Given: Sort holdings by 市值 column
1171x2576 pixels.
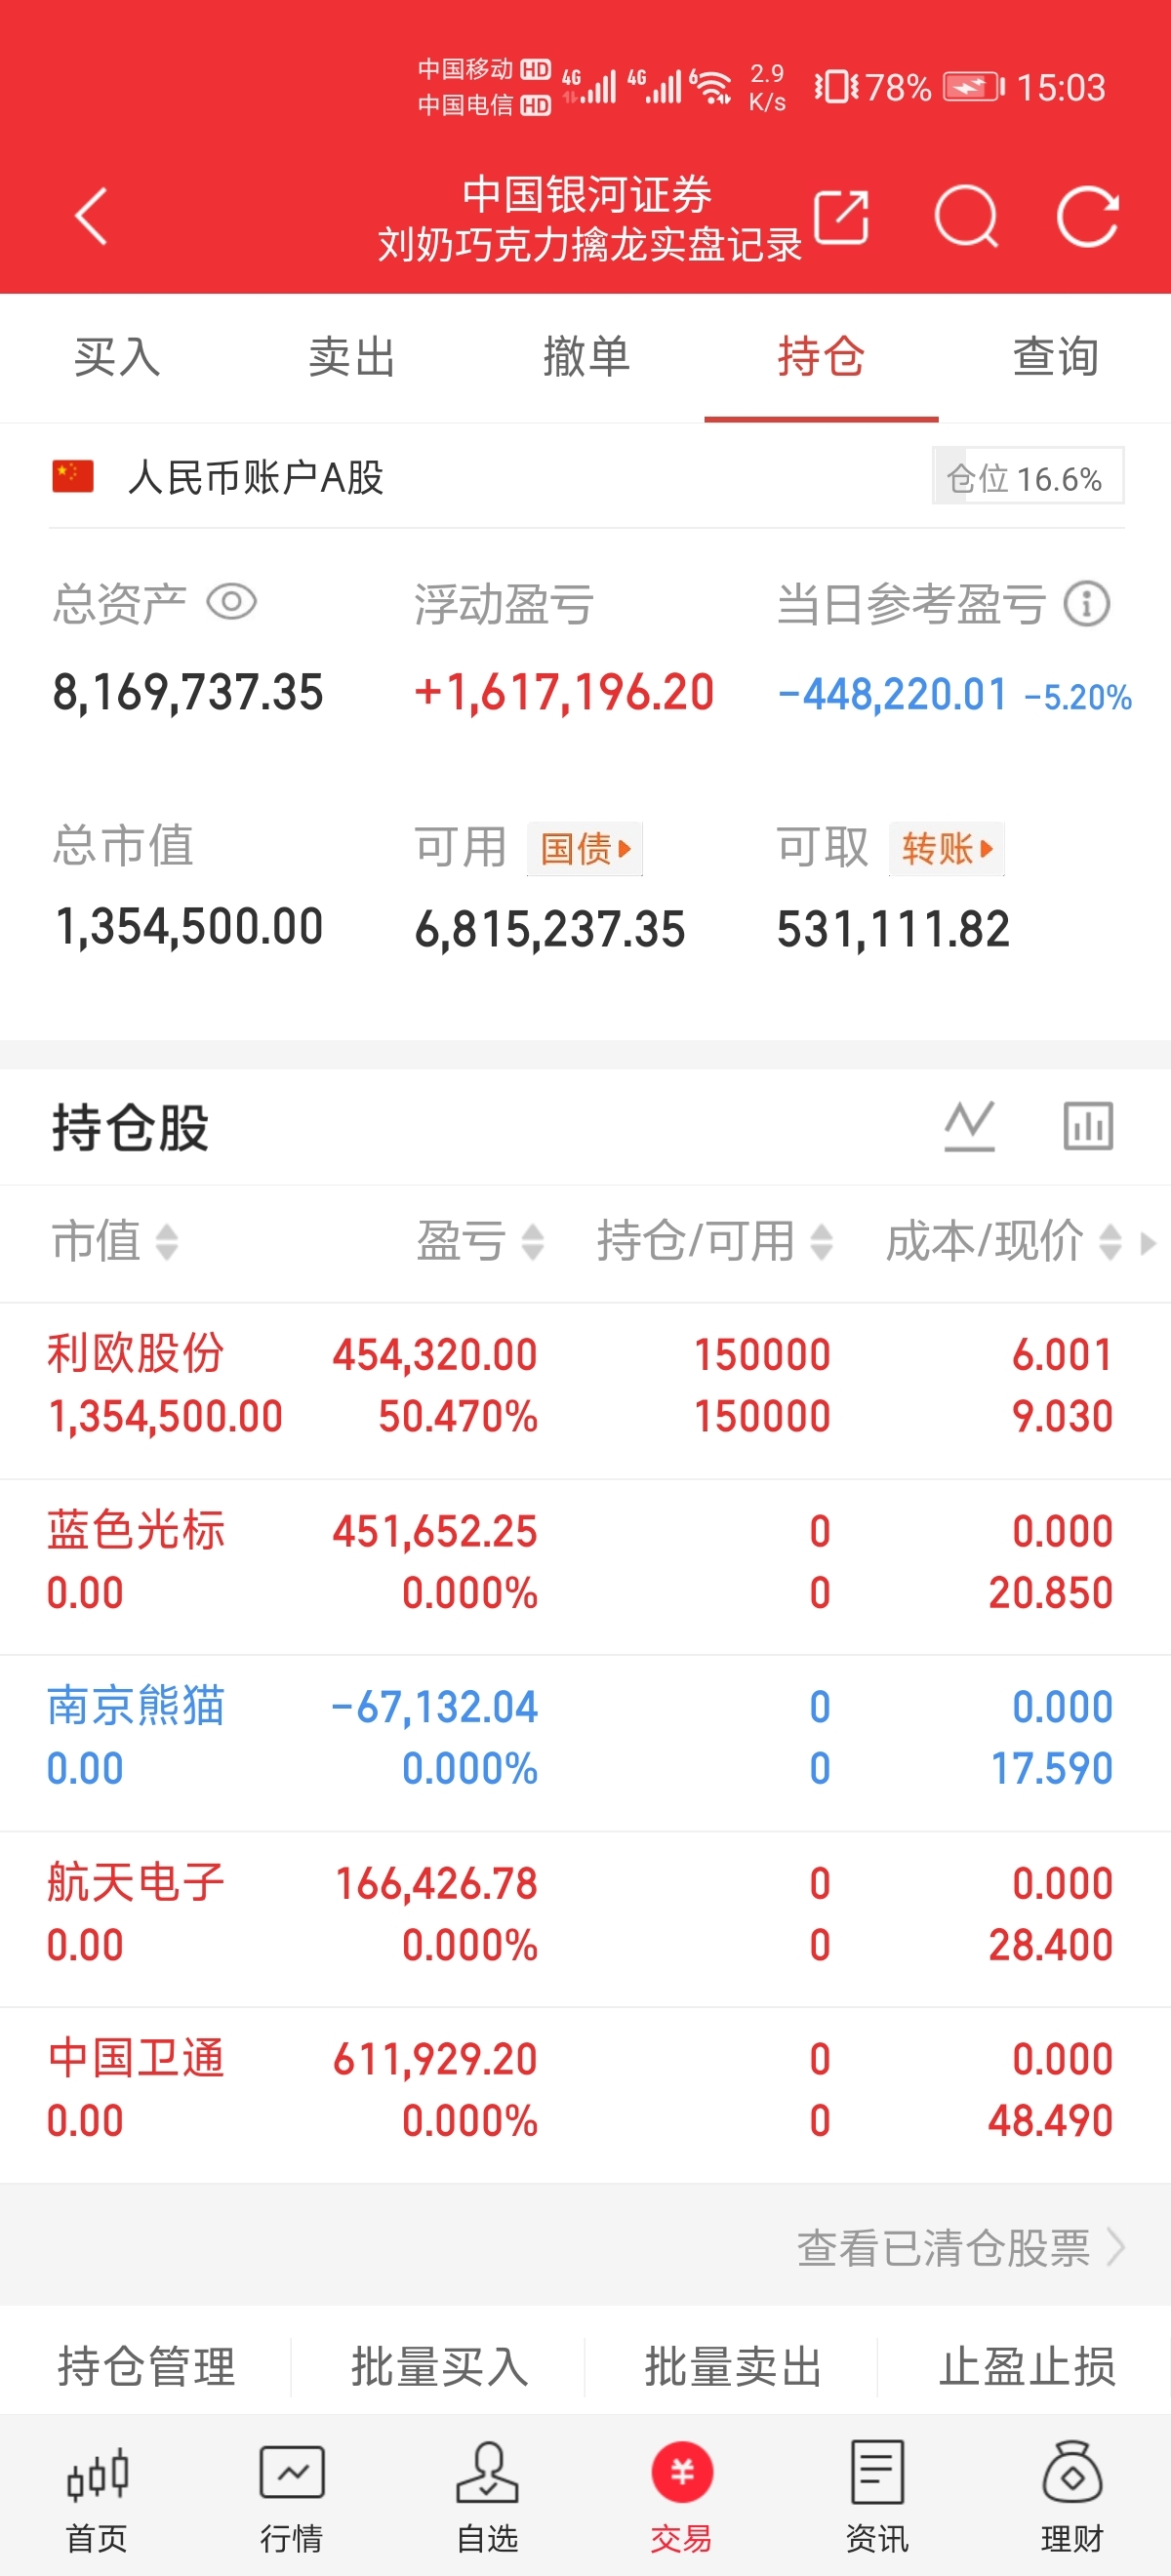Looking at the screenshot, I should [115, 1242].
